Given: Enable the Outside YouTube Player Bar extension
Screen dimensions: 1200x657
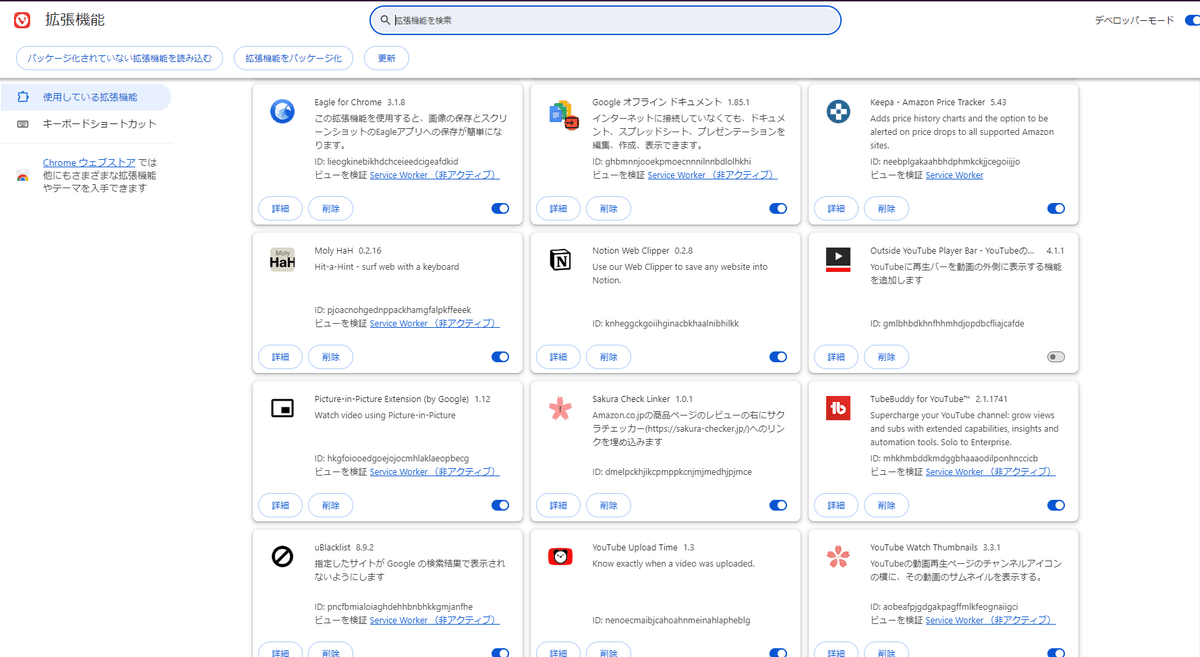Looking at the screenshot, I should point(1057,356).
